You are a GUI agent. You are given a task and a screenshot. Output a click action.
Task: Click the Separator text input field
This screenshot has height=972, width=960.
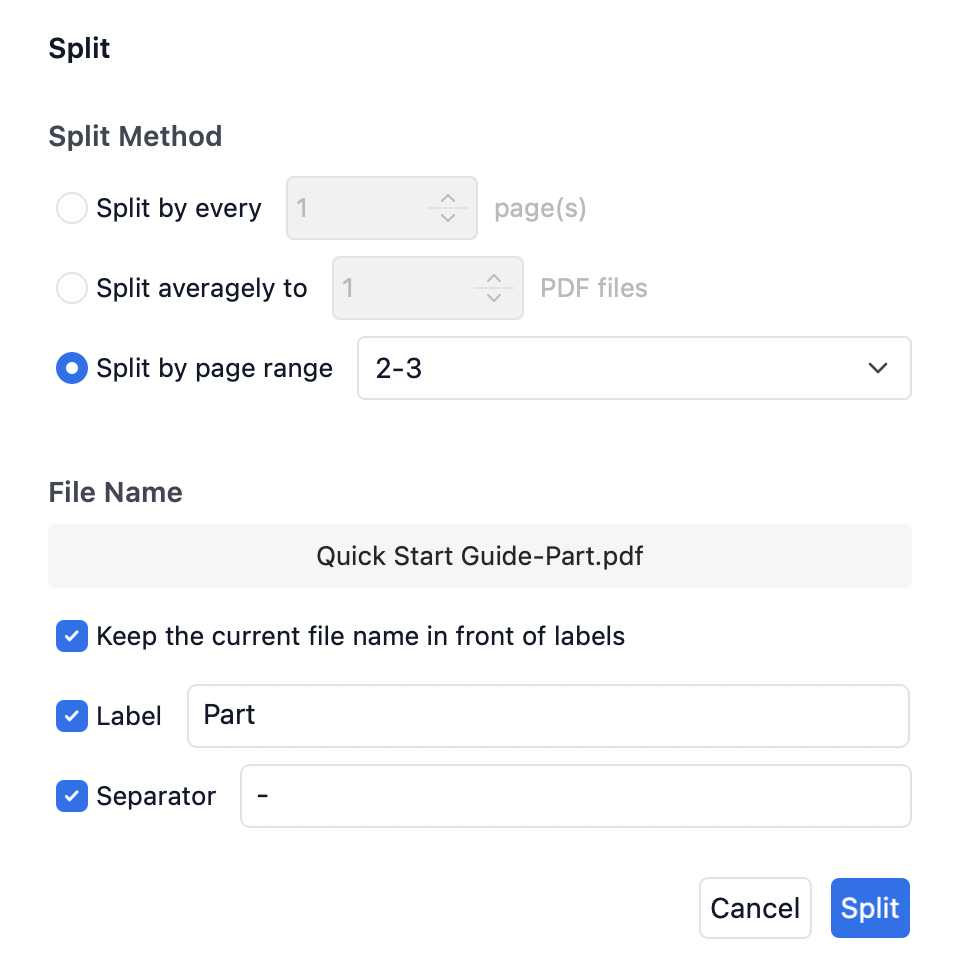[x=575, y=797]
